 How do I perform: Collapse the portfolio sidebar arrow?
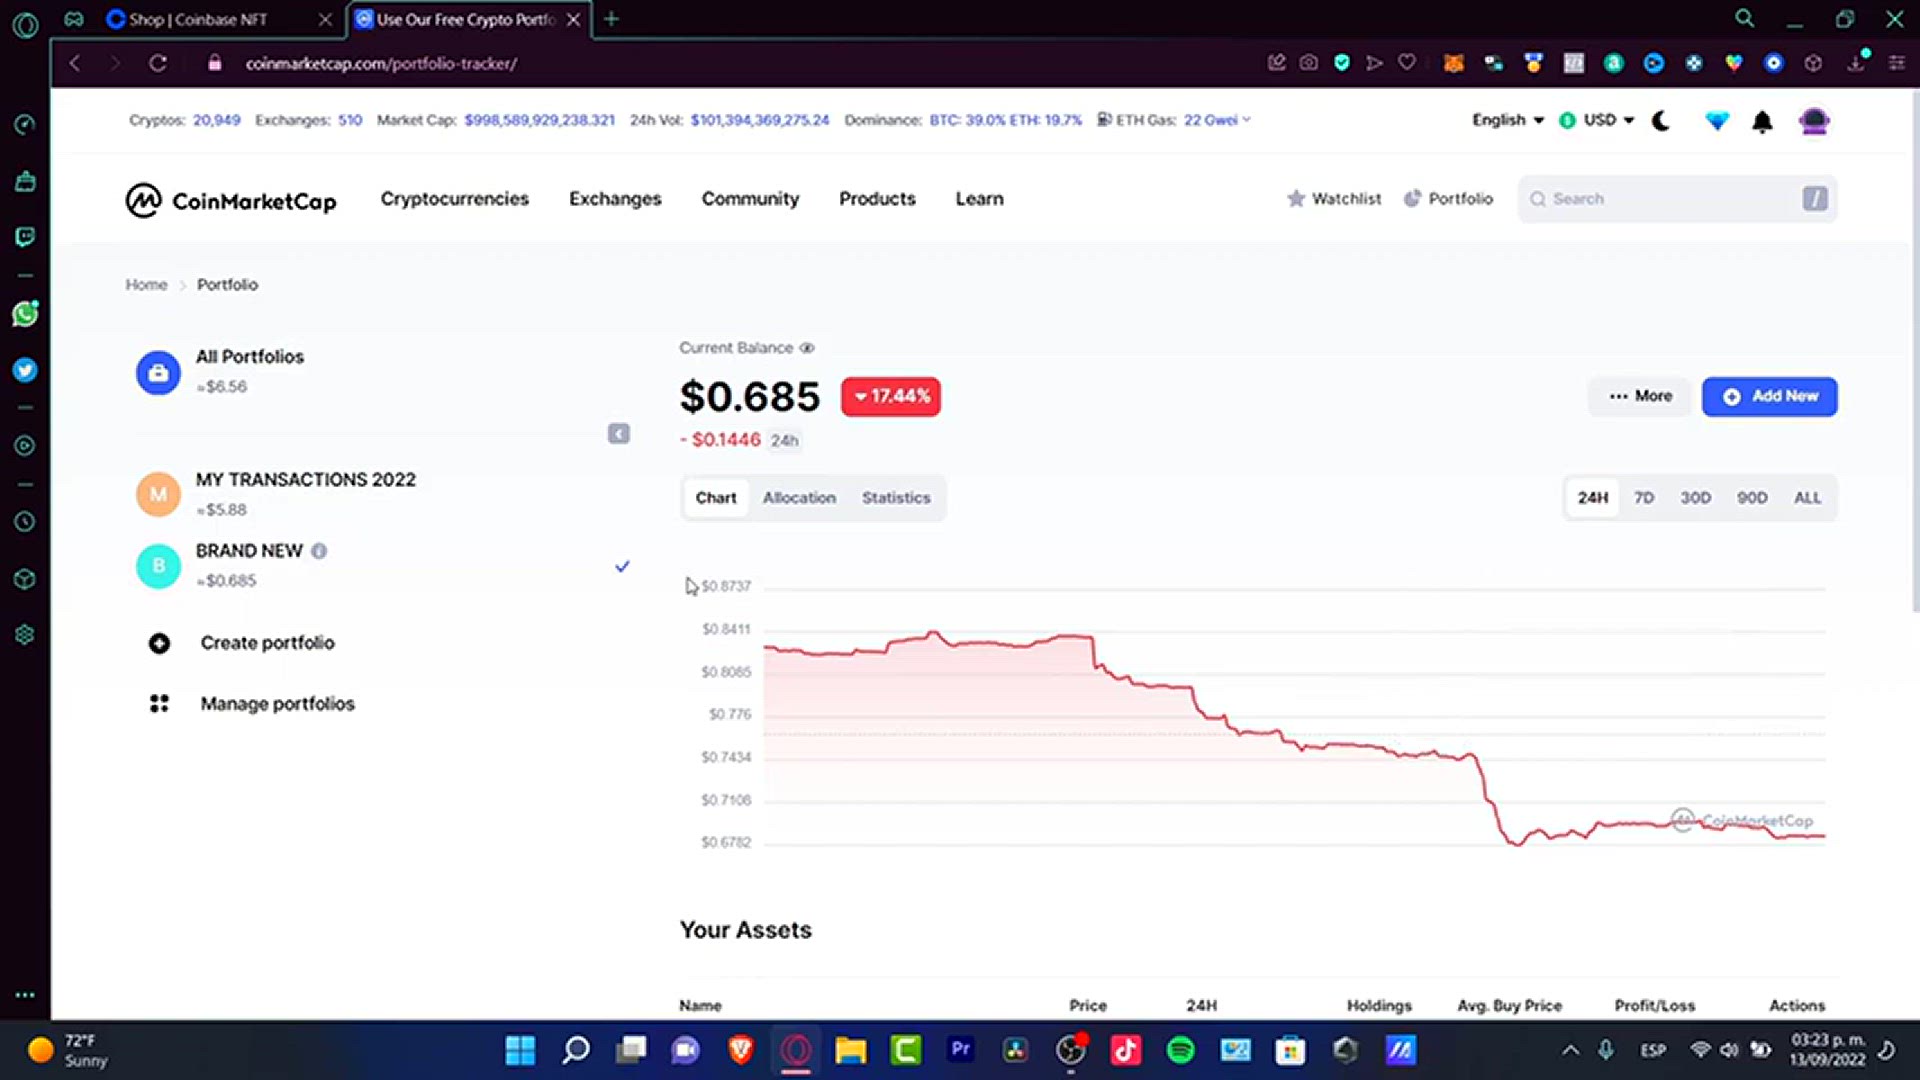[x=619, y=433]
